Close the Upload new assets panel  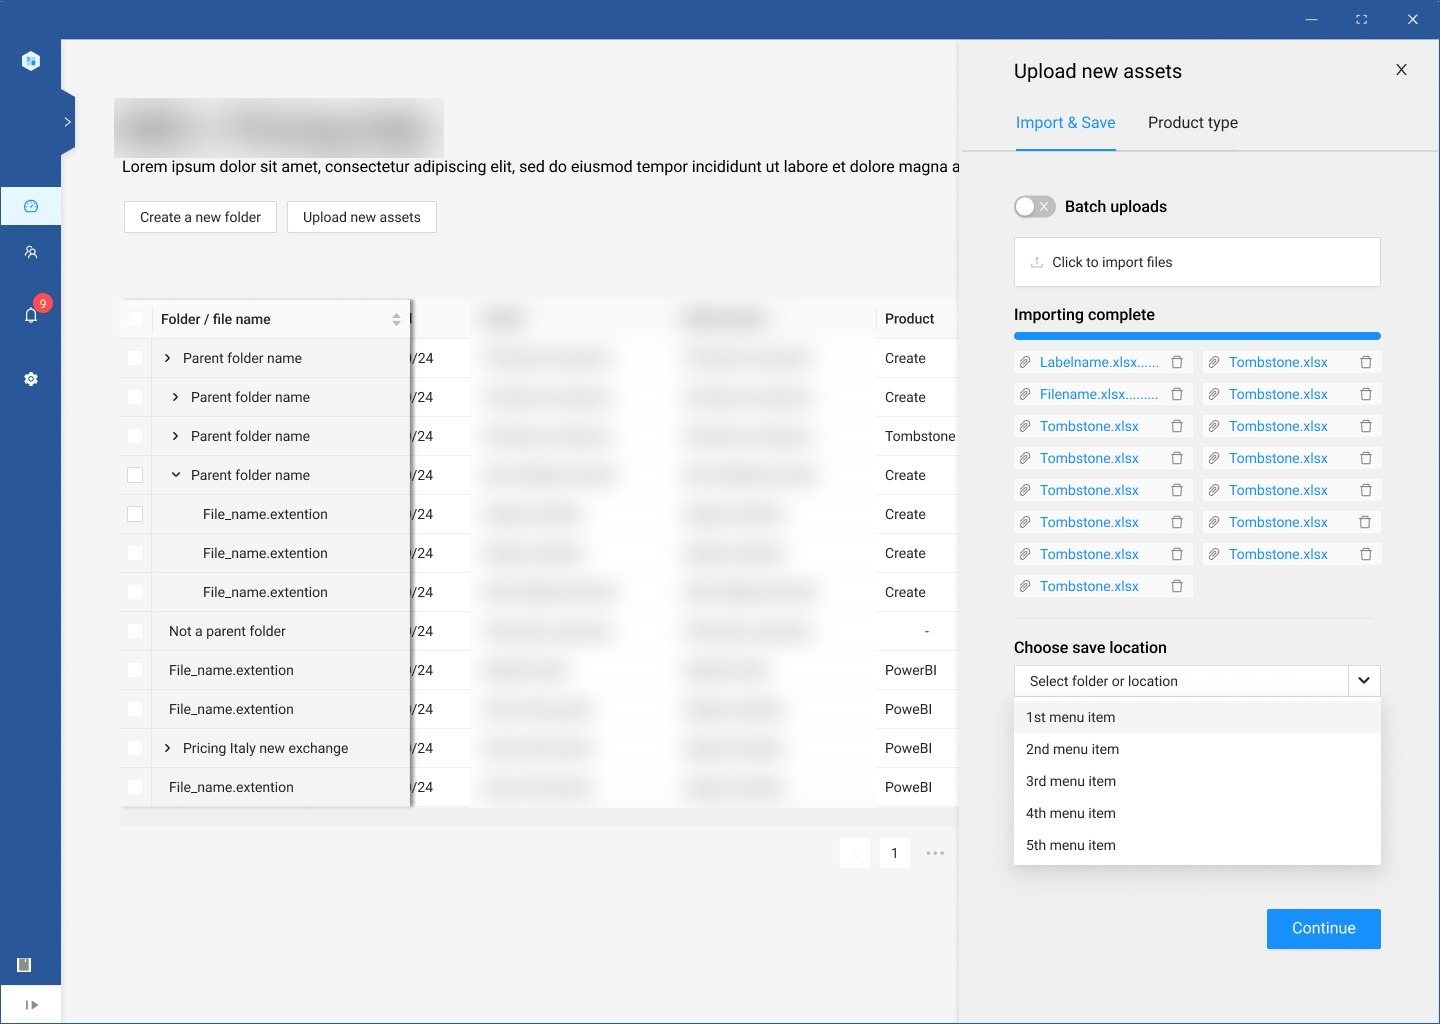(x=1401, y=69)
